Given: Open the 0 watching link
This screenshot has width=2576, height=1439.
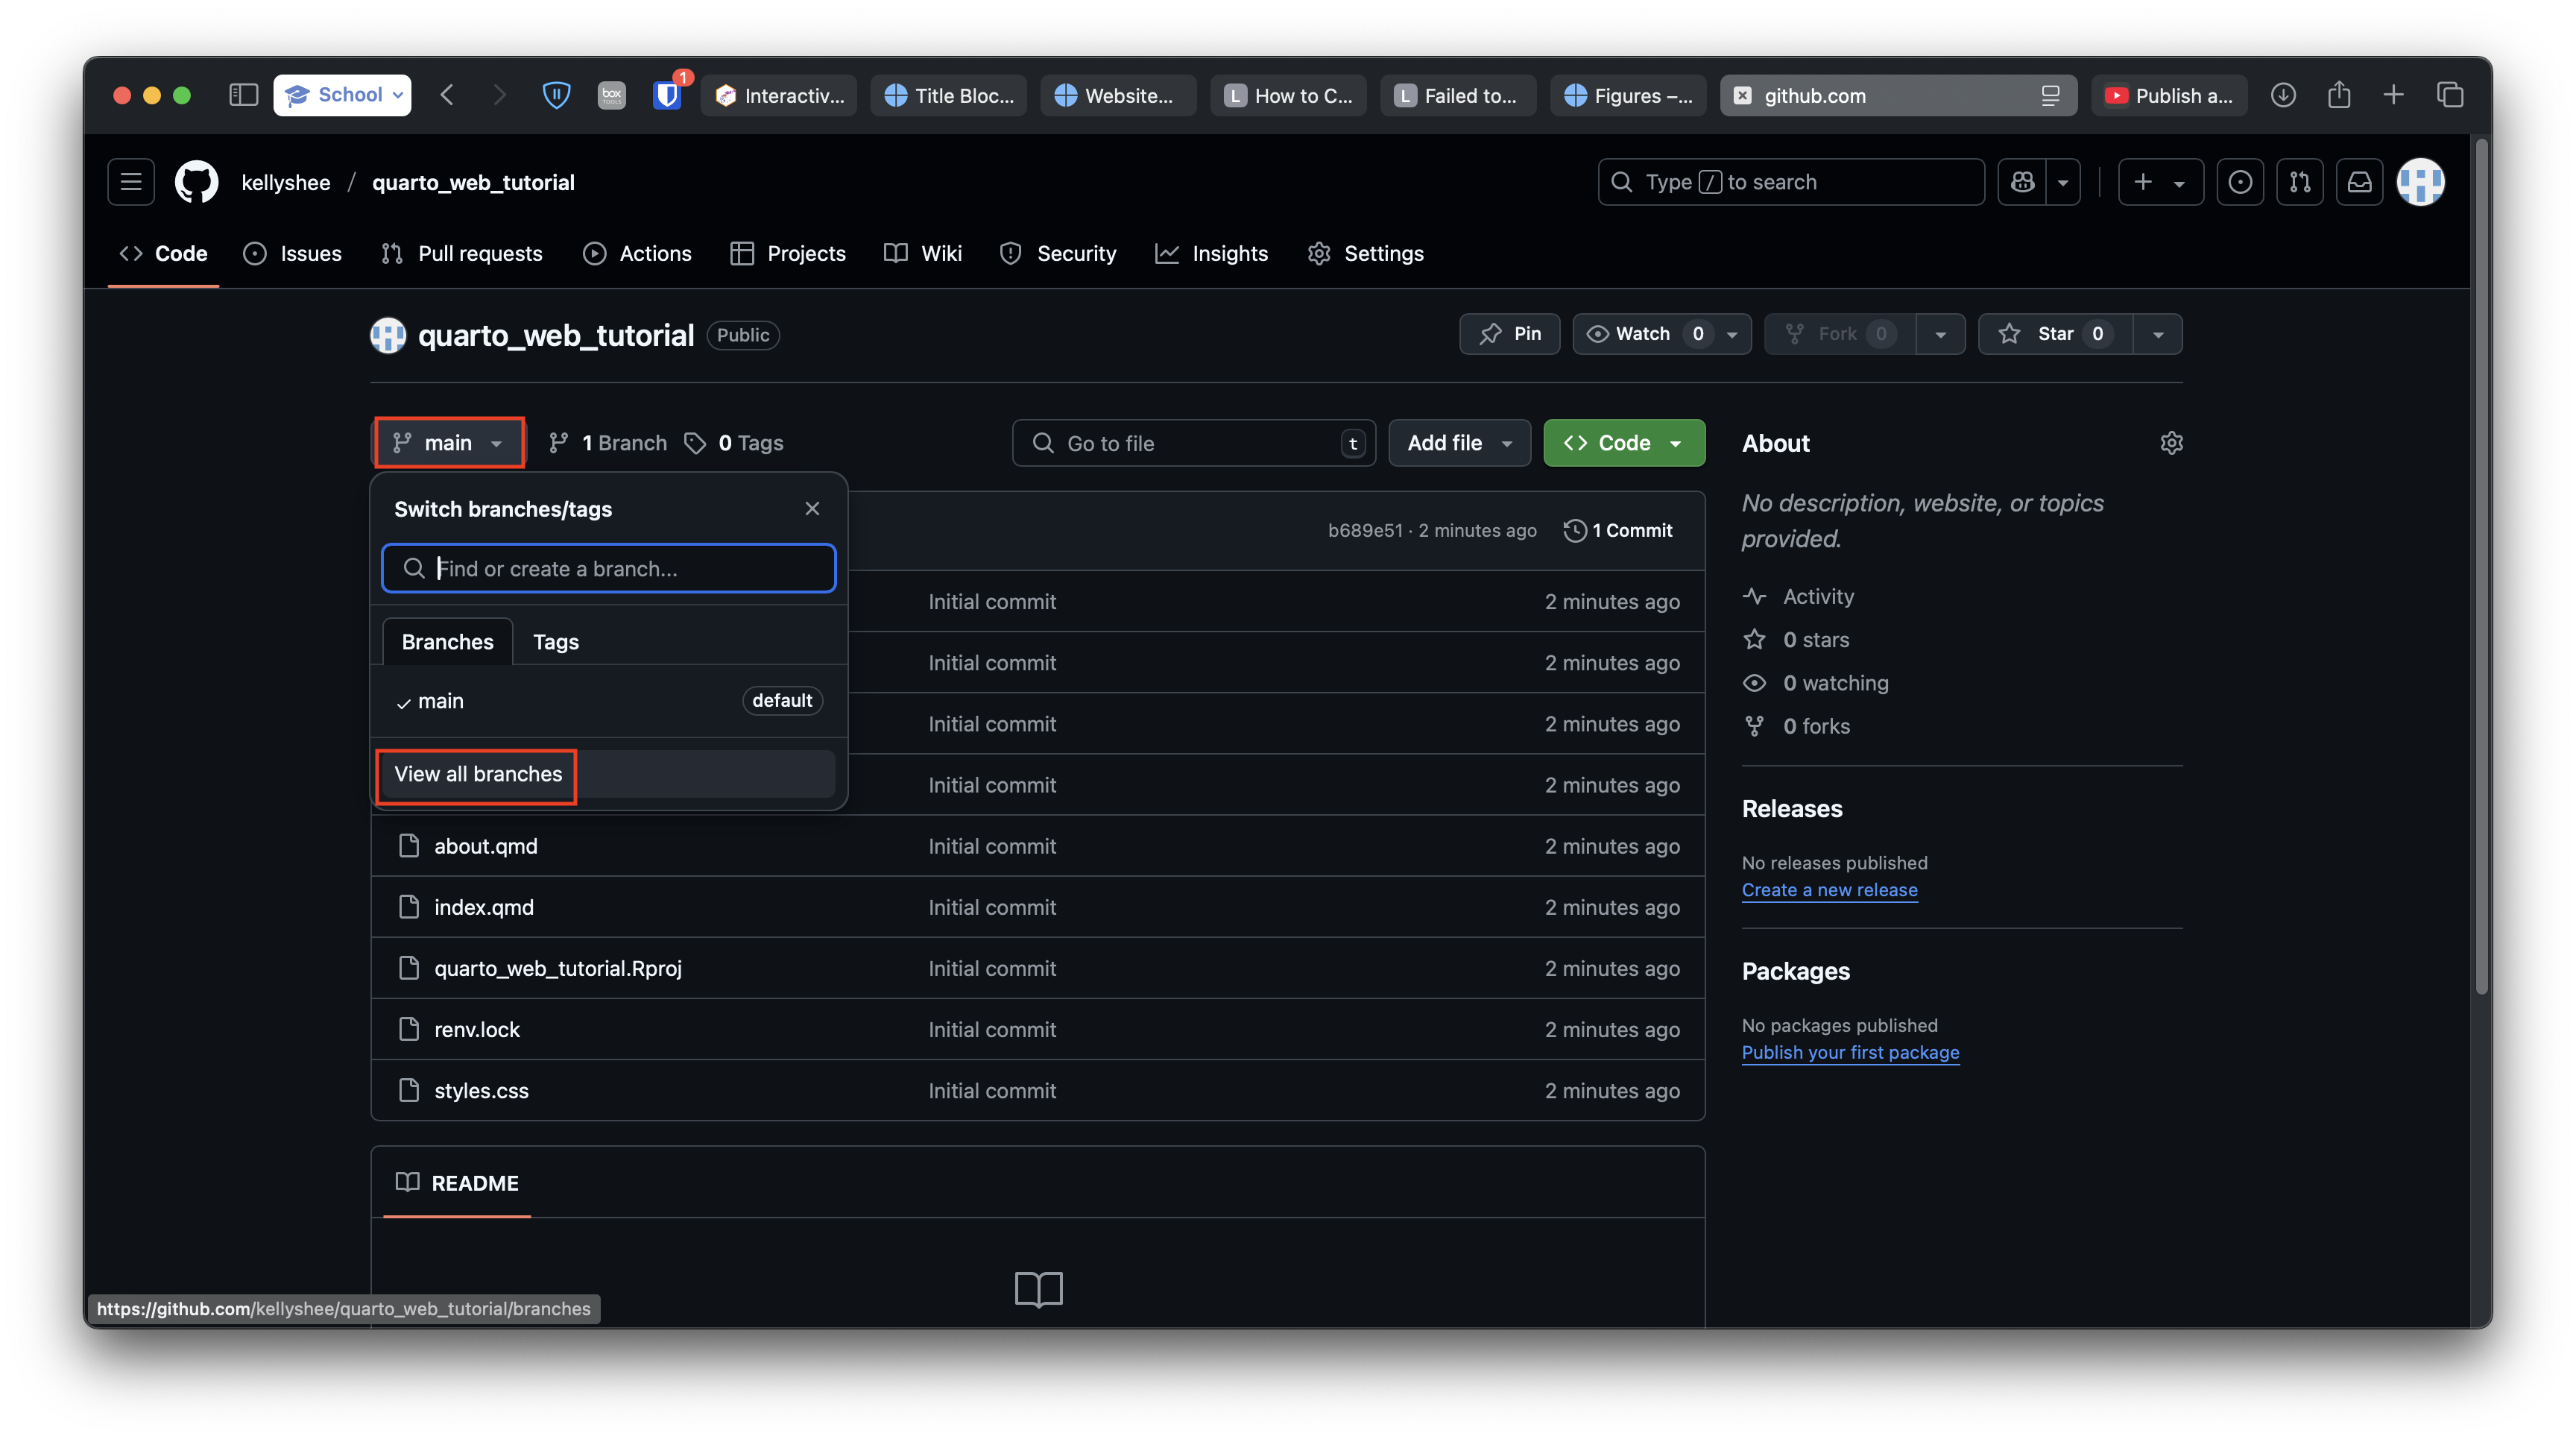Looking at the screenshot, I should 1816,683.
